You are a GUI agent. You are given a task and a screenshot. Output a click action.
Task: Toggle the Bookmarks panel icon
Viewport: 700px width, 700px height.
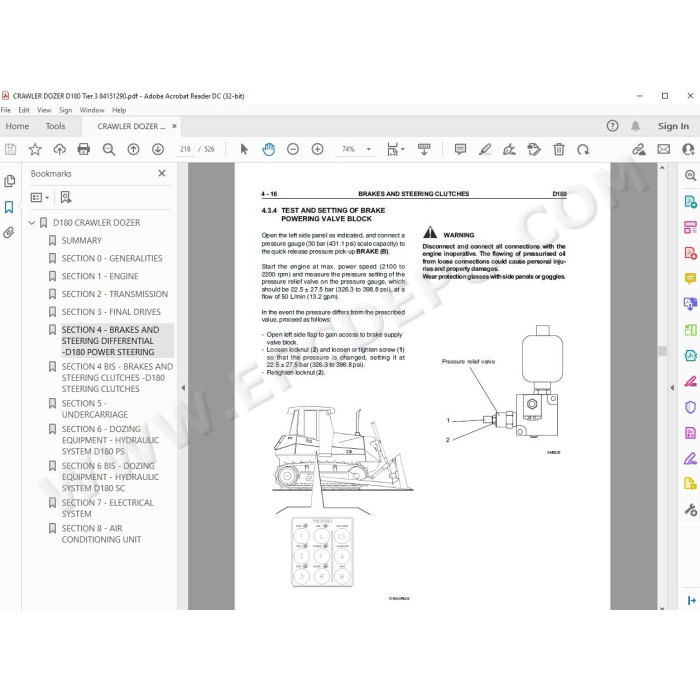point(9,207)
